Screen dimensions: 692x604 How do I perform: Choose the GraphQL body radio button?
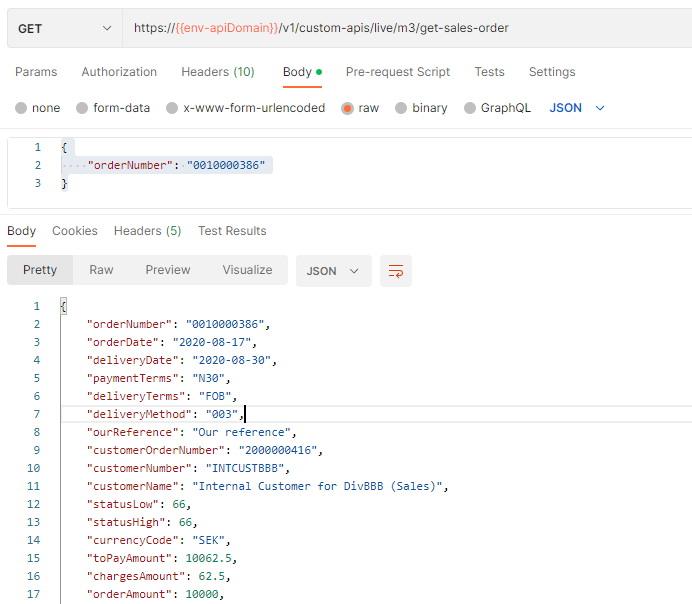[x=470, y=108]
